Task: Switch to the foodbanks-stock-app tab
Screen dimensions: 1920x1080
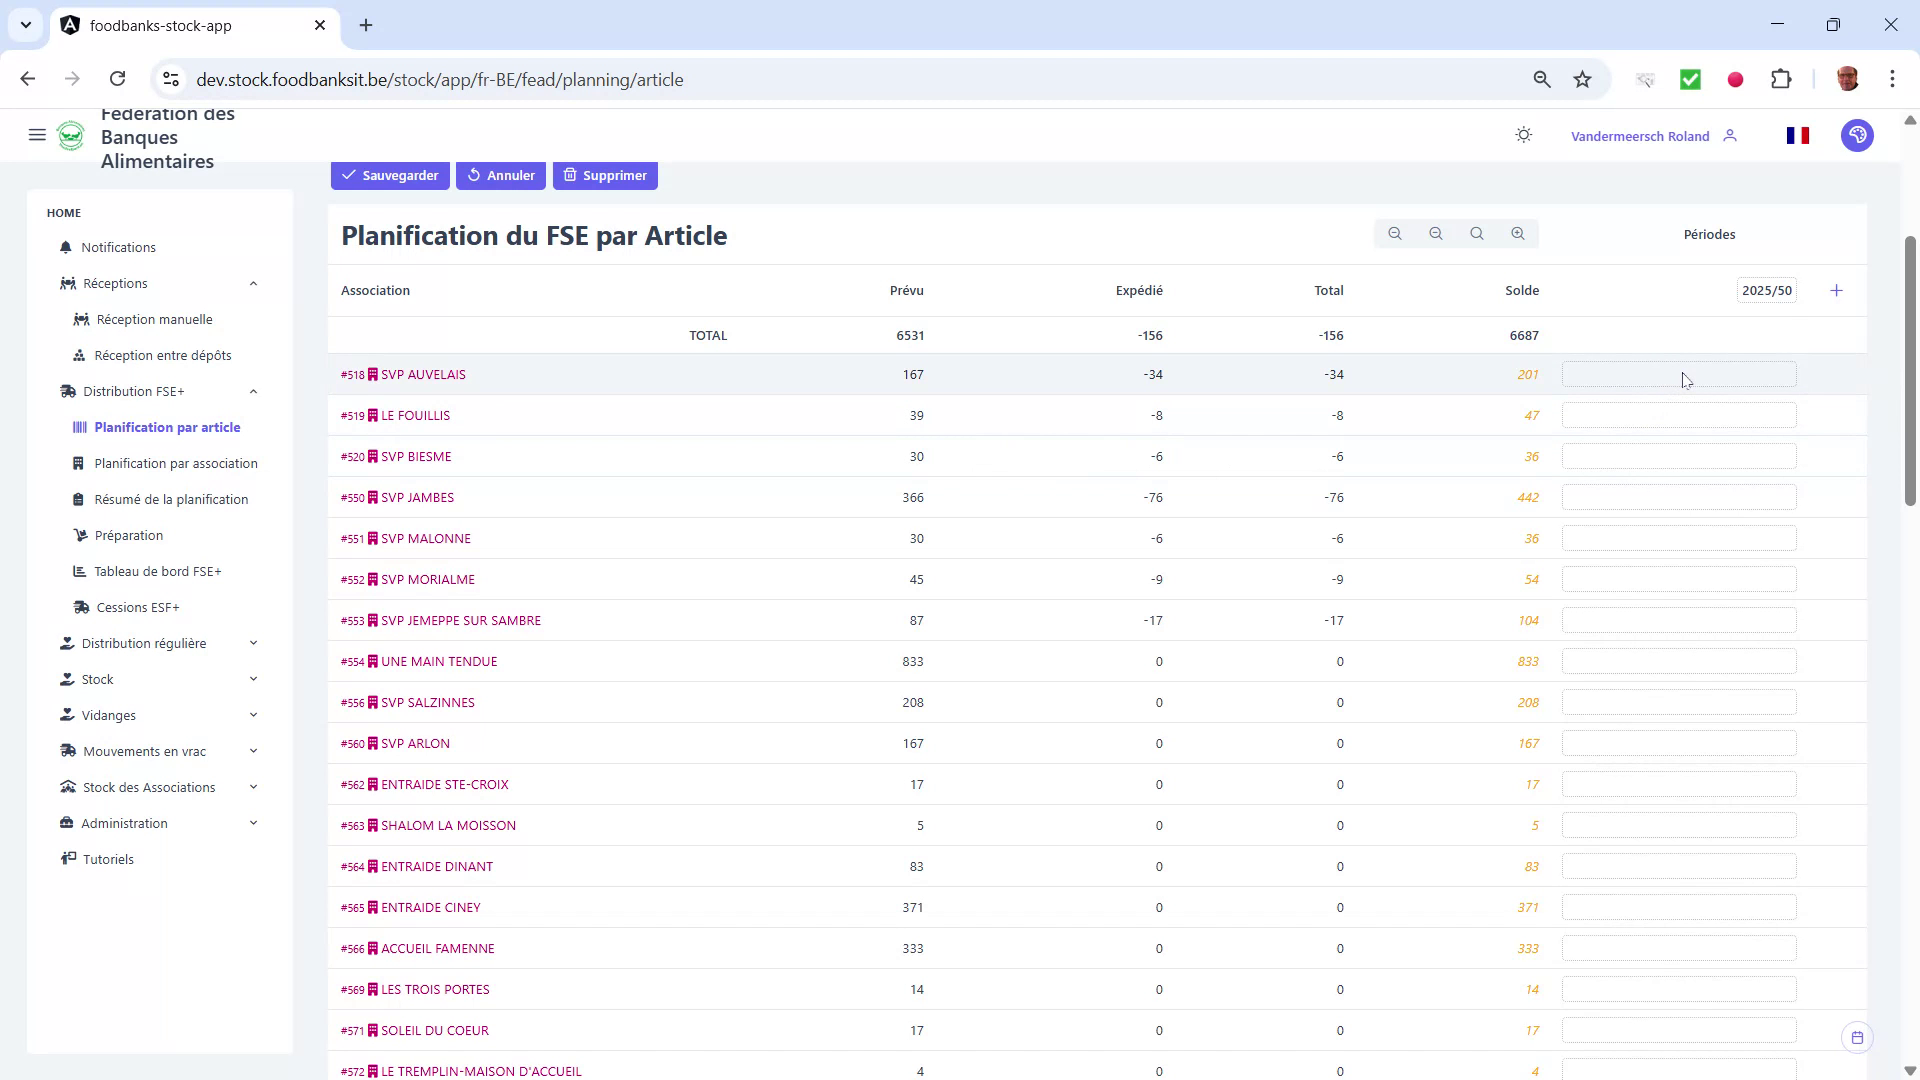Action: click(x=160, y=25)
